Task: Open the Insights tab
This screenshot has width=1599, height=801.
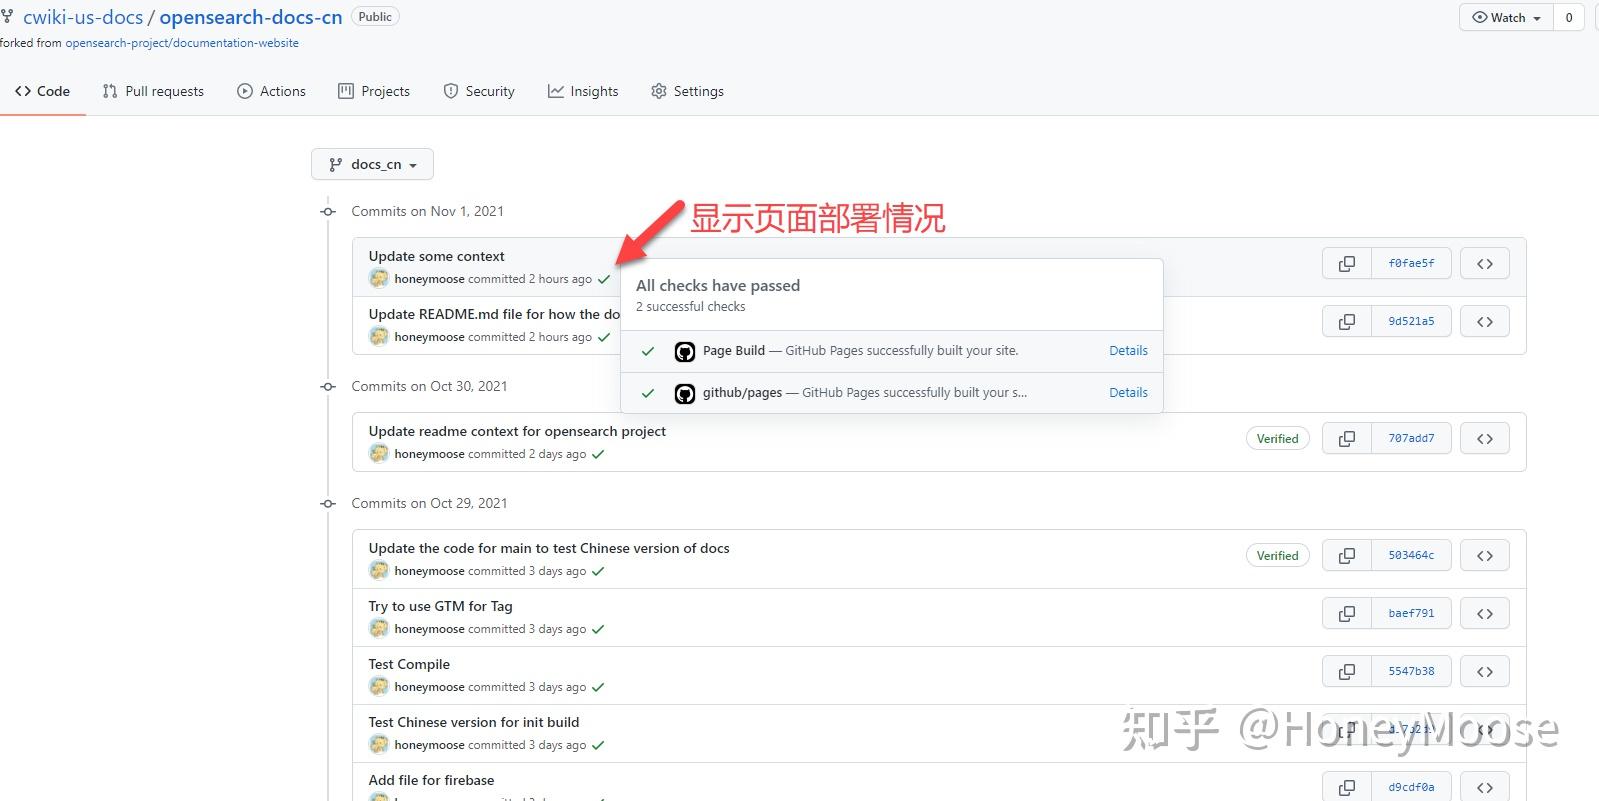Action: pyautogui.click(x=583, y=91)
